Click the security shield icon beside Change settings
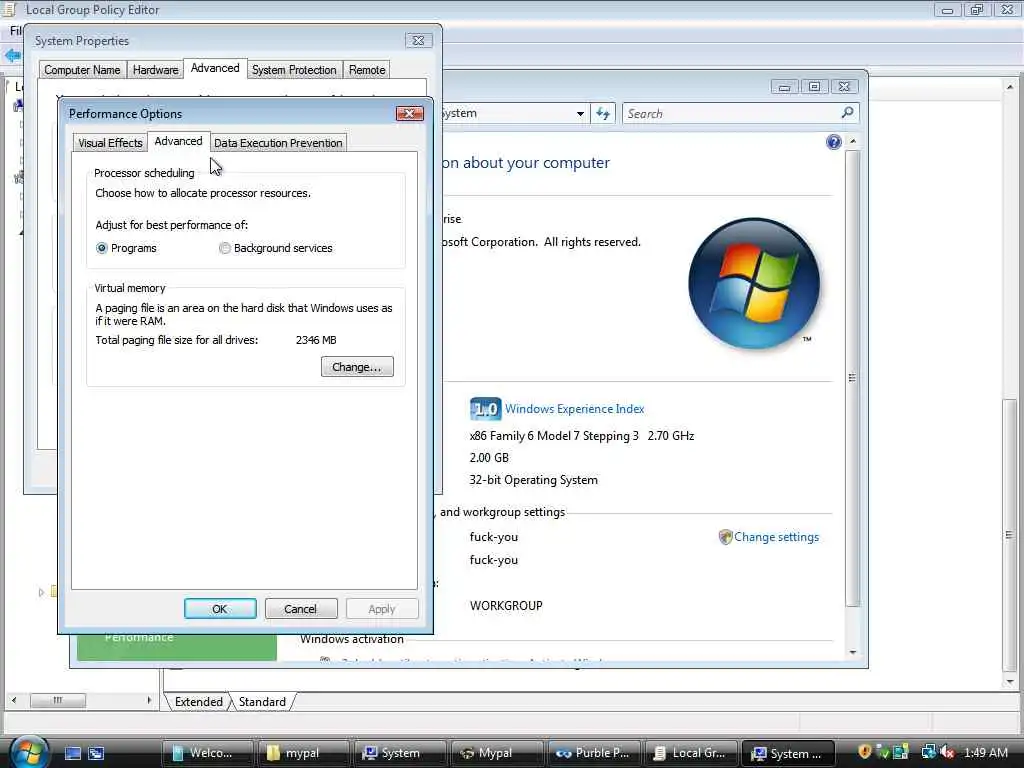This screenshot has height=768, width=1024. coord(725,537)
